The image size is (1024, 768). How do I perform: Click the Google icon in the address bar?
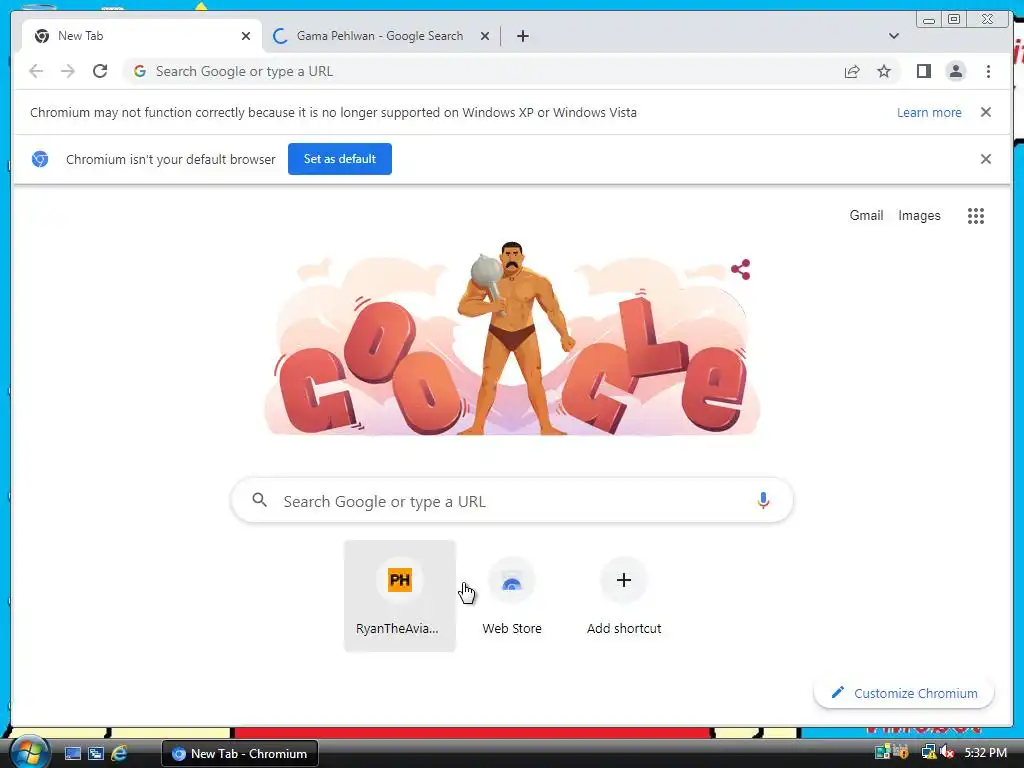coord(140,71)
